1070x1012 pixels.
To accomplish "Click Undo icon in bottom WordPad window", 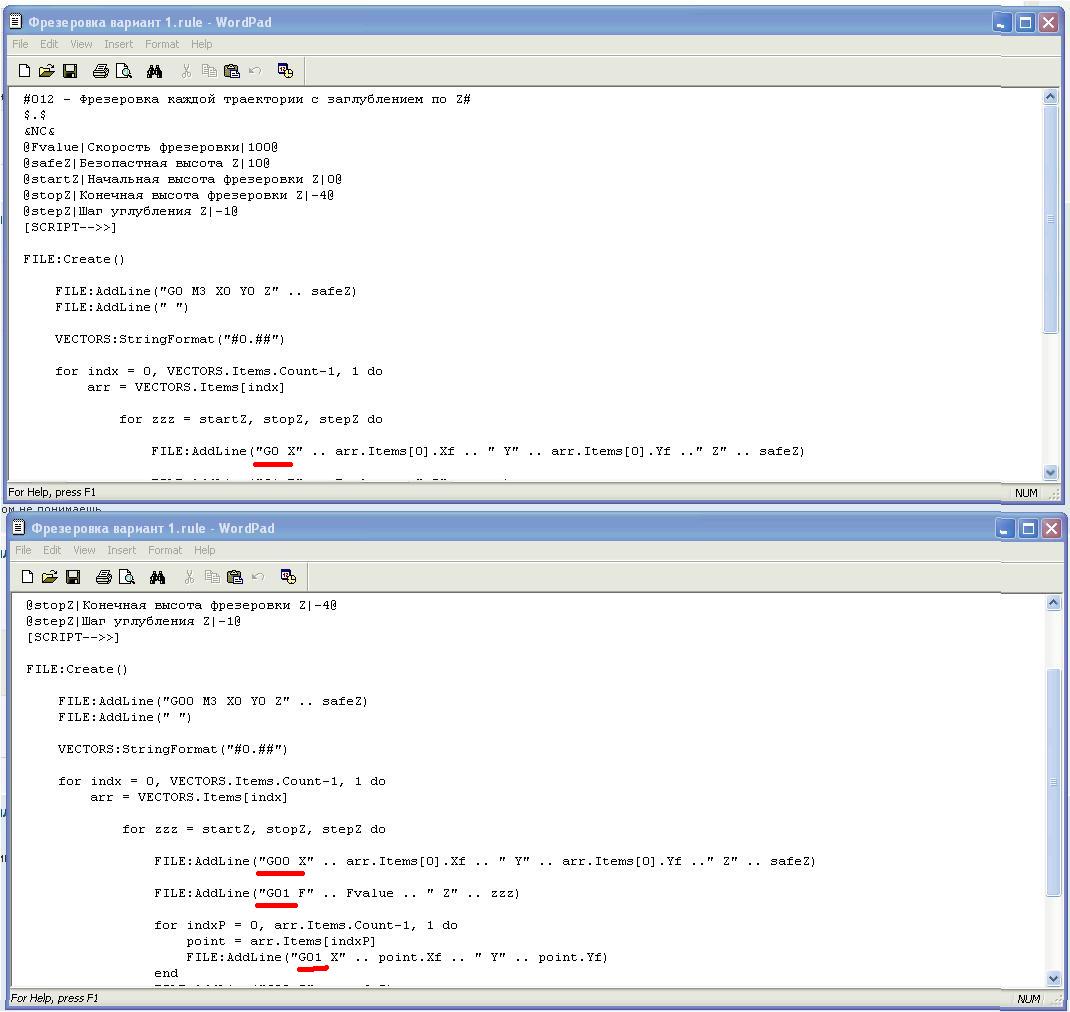I will [258, 577].
